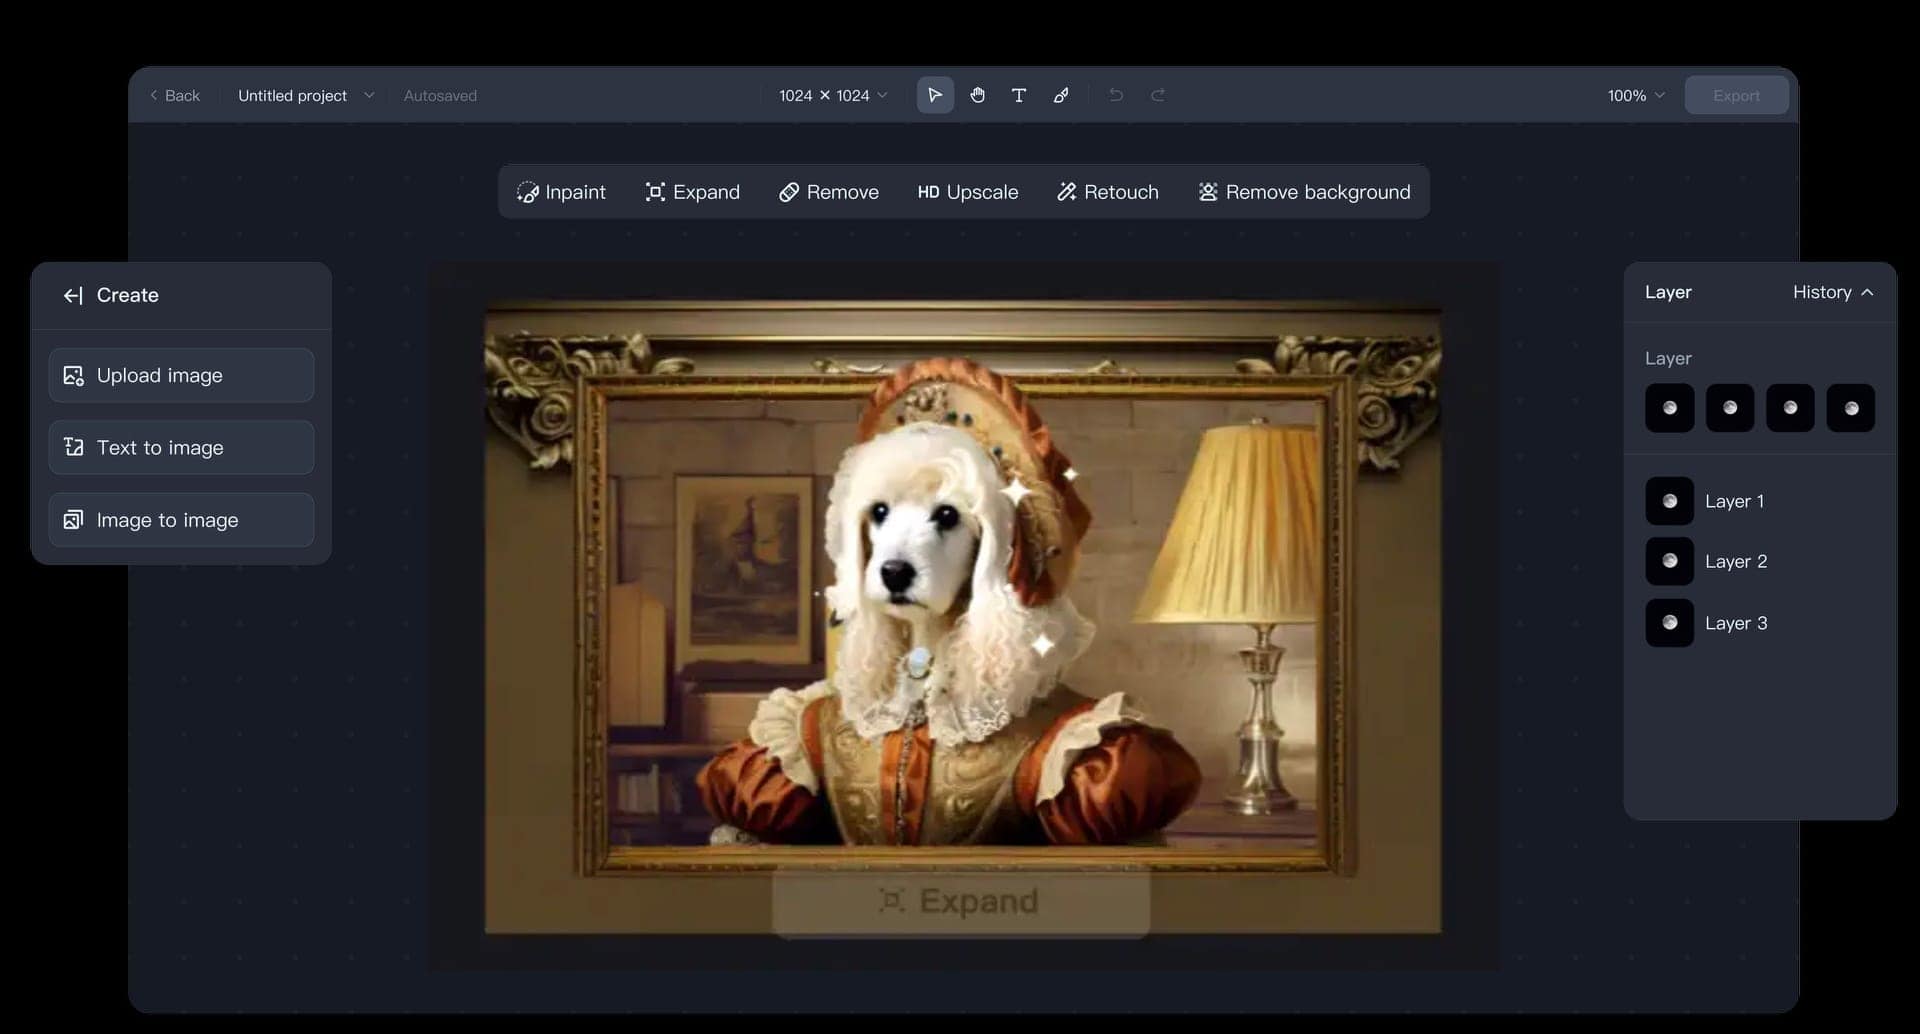Select the fourth layer thumbnail in the grid

1851,408
